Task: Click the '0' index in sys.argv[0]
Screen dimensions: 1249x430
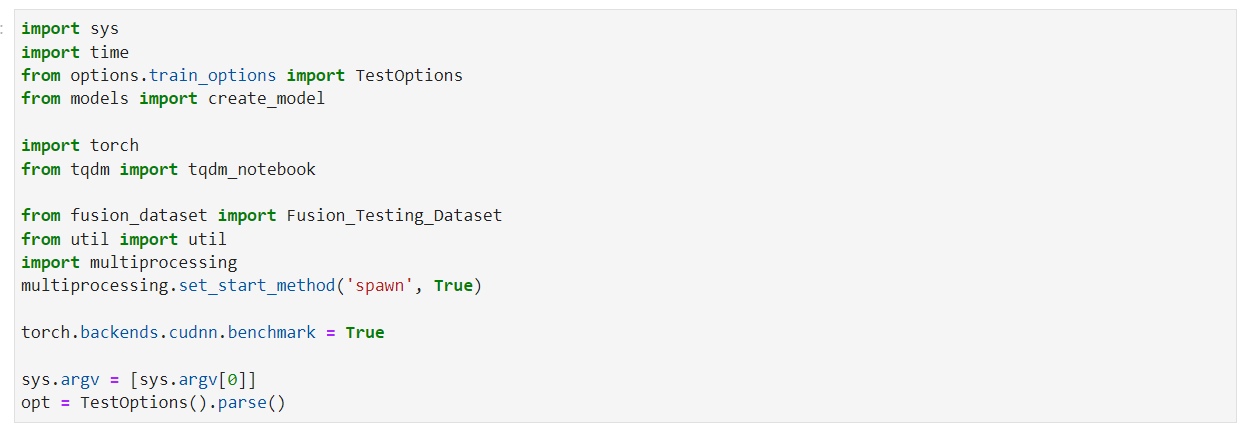Action: coord(232,379)
